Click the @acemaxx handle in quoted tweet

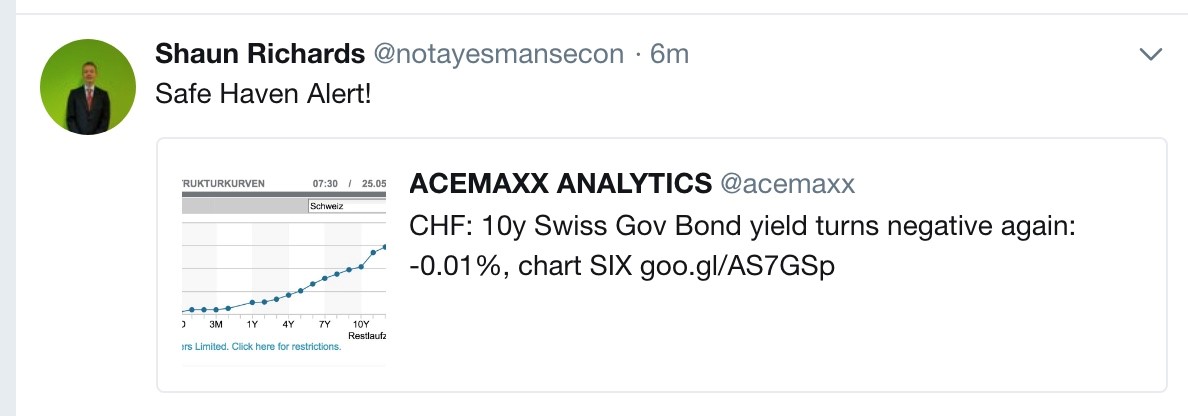(788, 184)
